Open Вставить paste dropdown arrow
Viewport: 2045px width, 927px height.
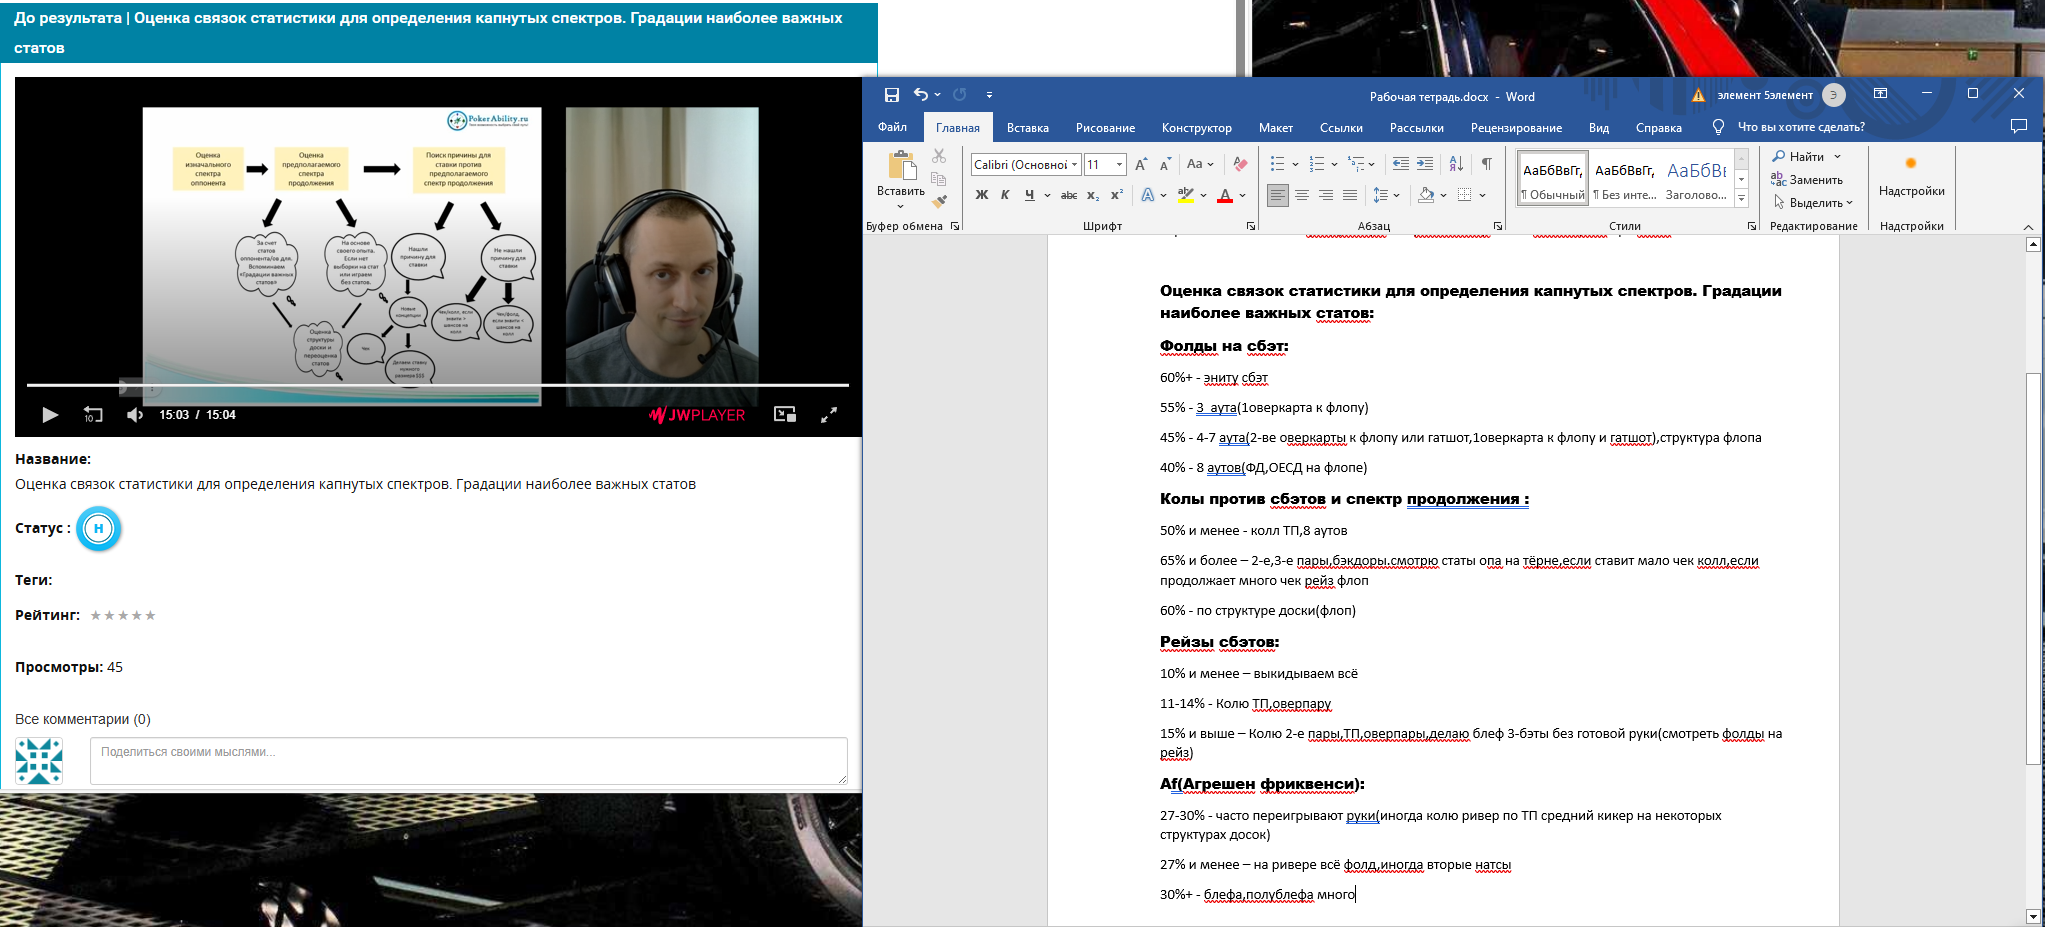point(900,207)
